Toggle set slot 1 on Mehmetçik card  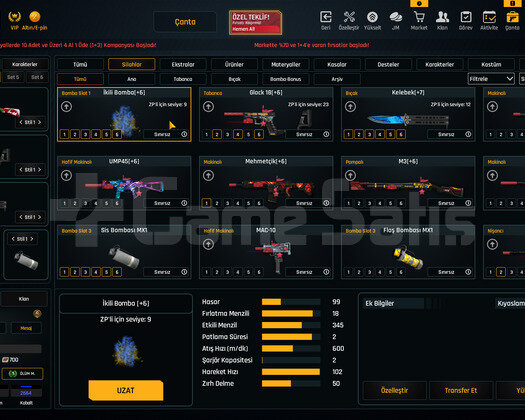point(206,203)
